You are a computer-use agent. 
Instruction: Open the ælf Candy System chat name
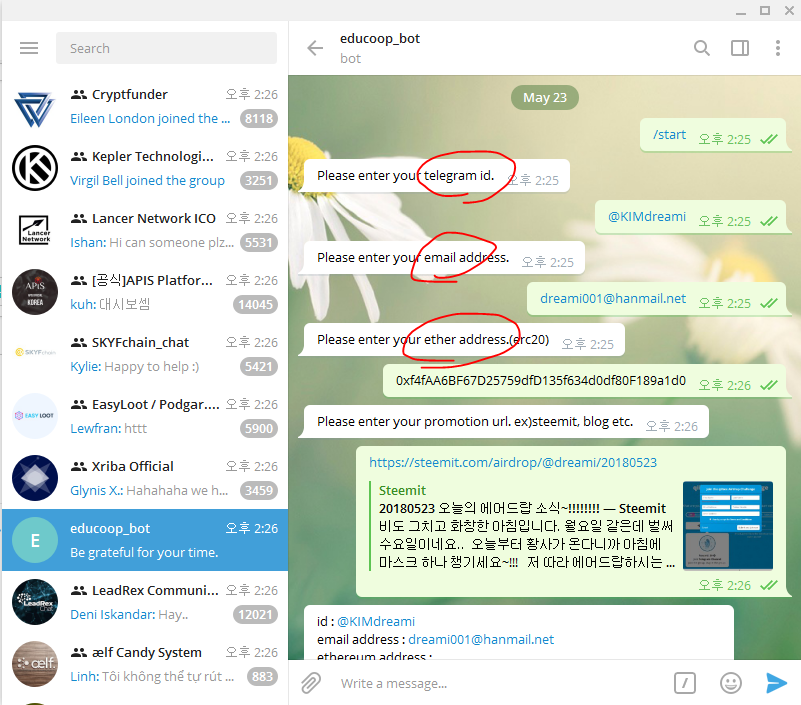(x=147, y=652)
